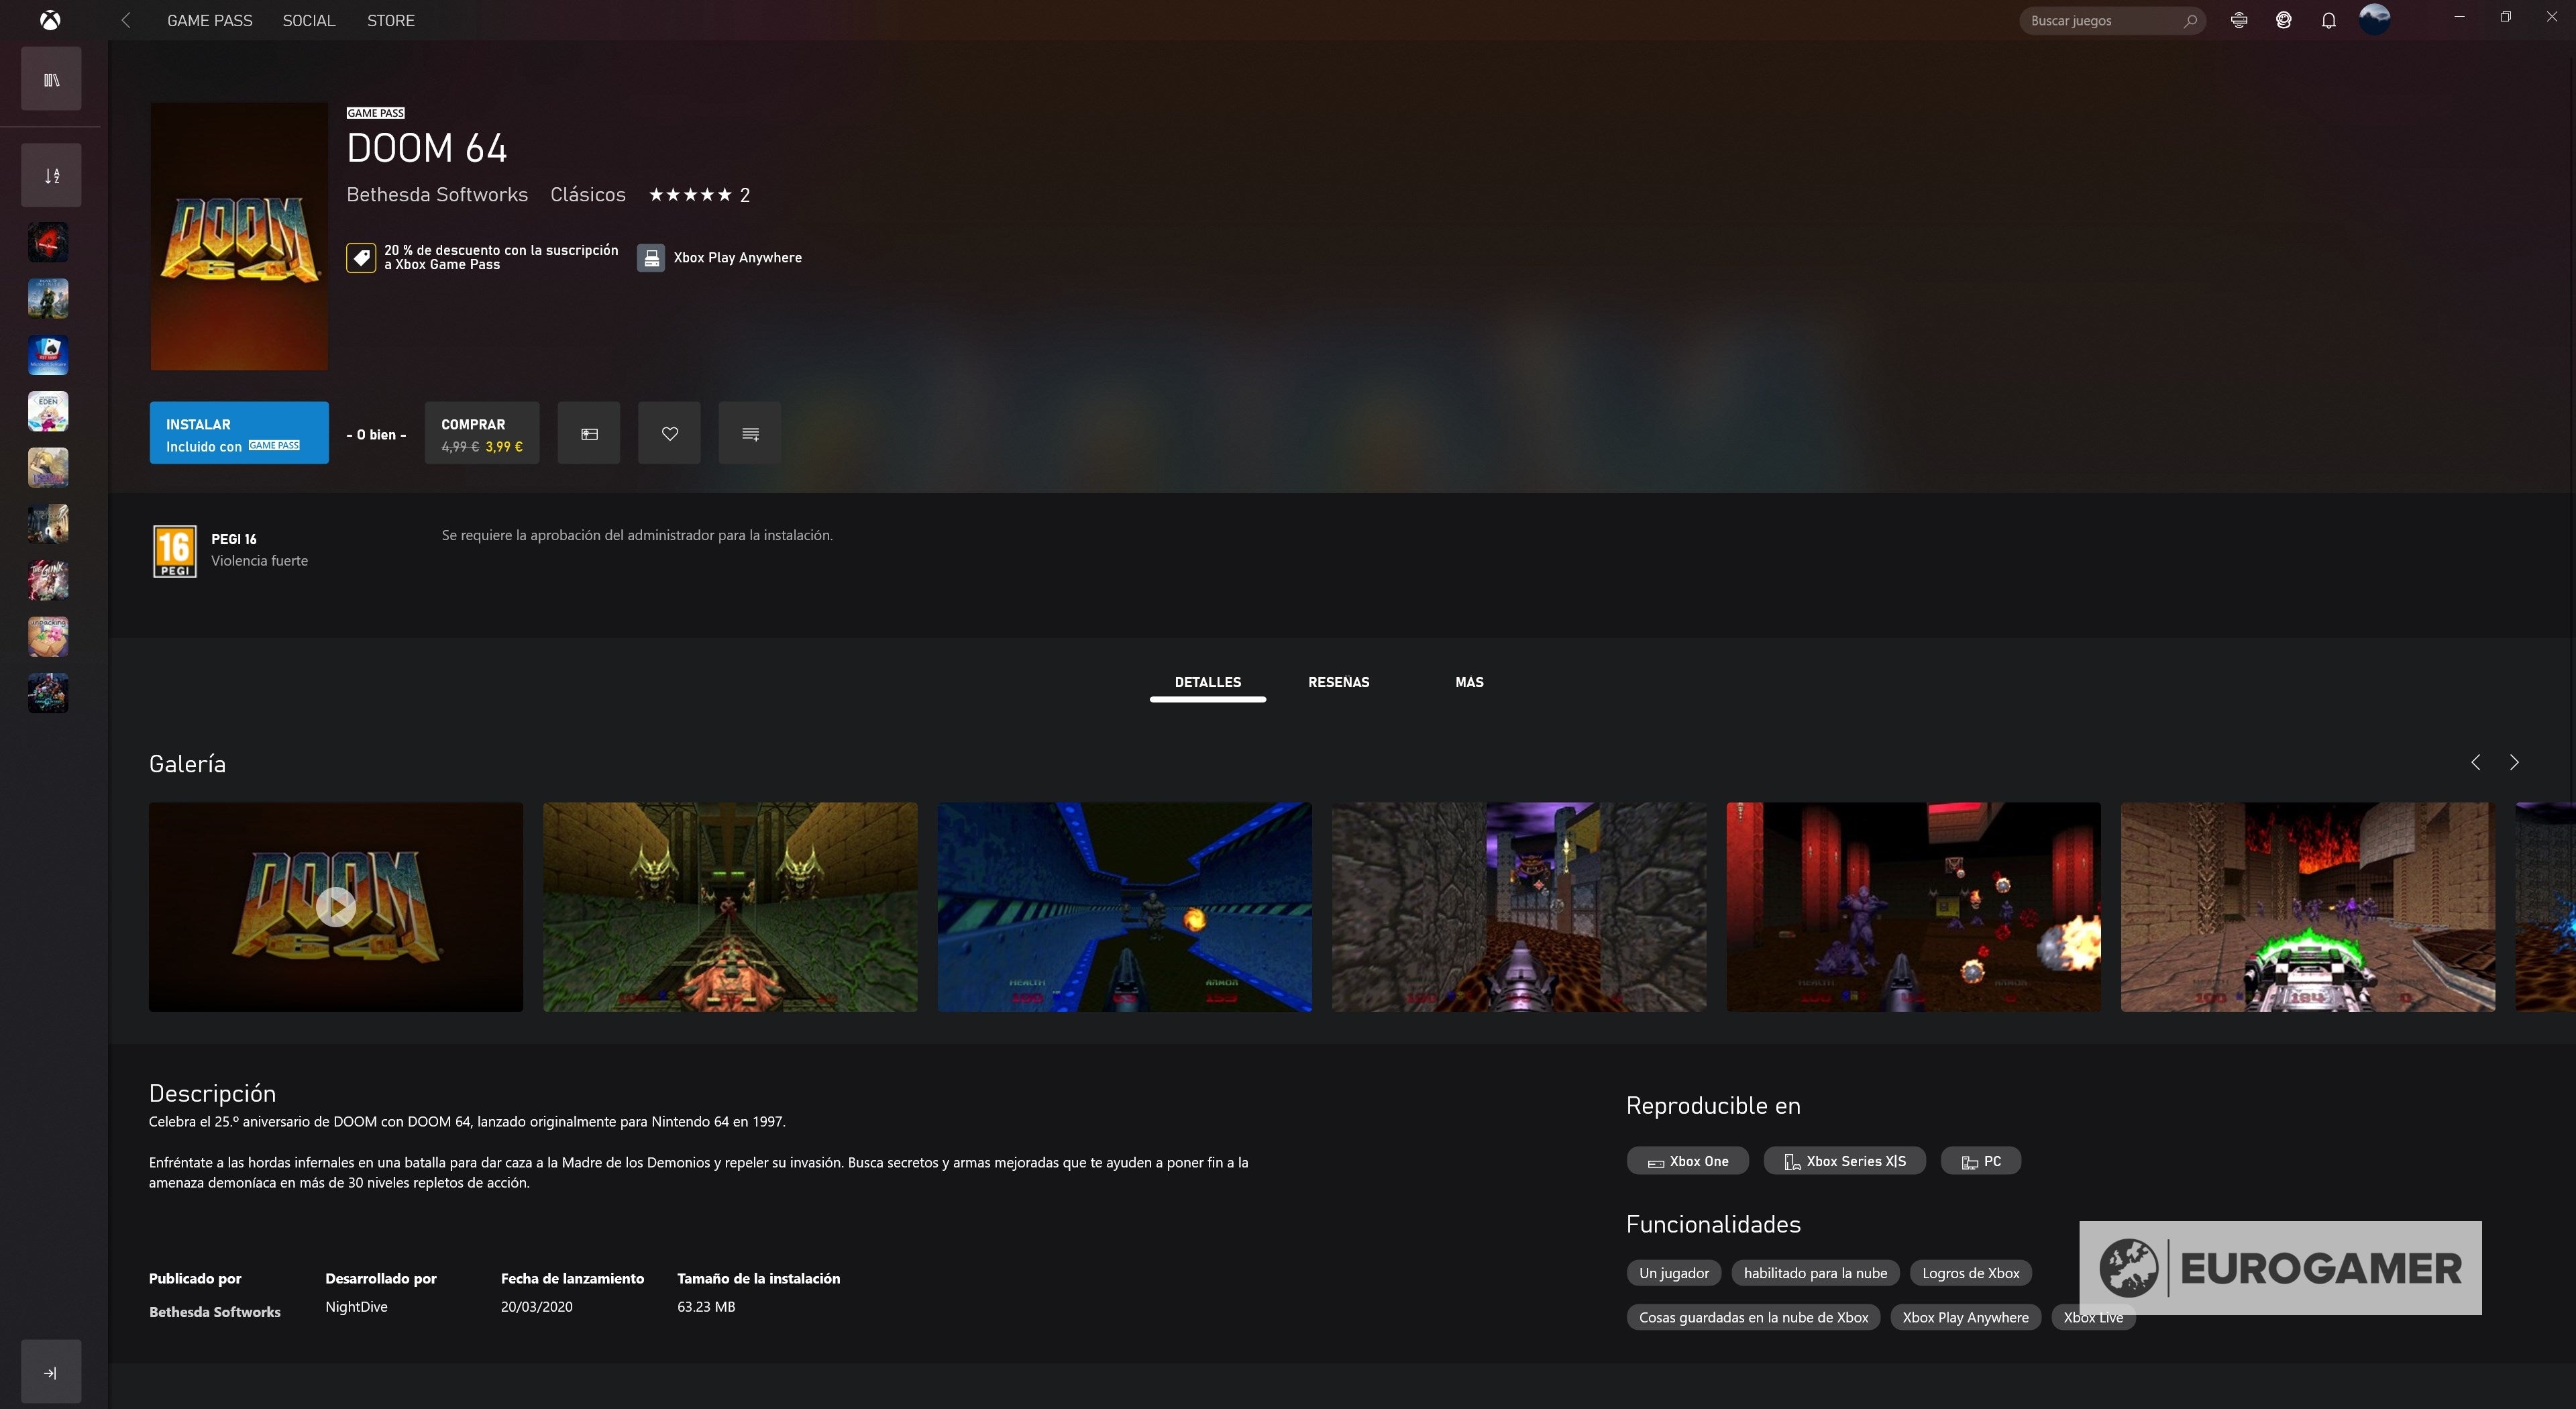Click the Logros de Xbox tag
The width and height of the screenshot is (2576, 1409).
pos(1971,1273)
